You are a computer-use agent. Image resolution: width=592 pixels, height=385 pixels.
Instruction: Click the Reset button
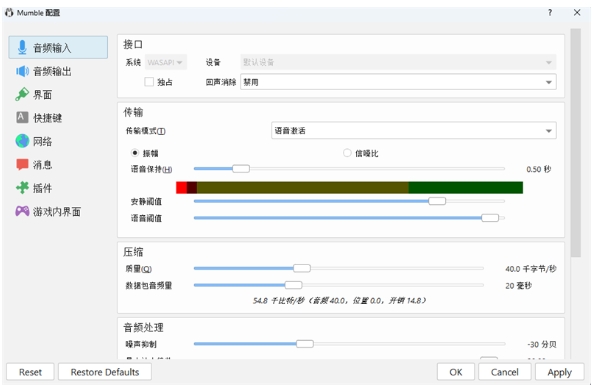tap(30, 372)
